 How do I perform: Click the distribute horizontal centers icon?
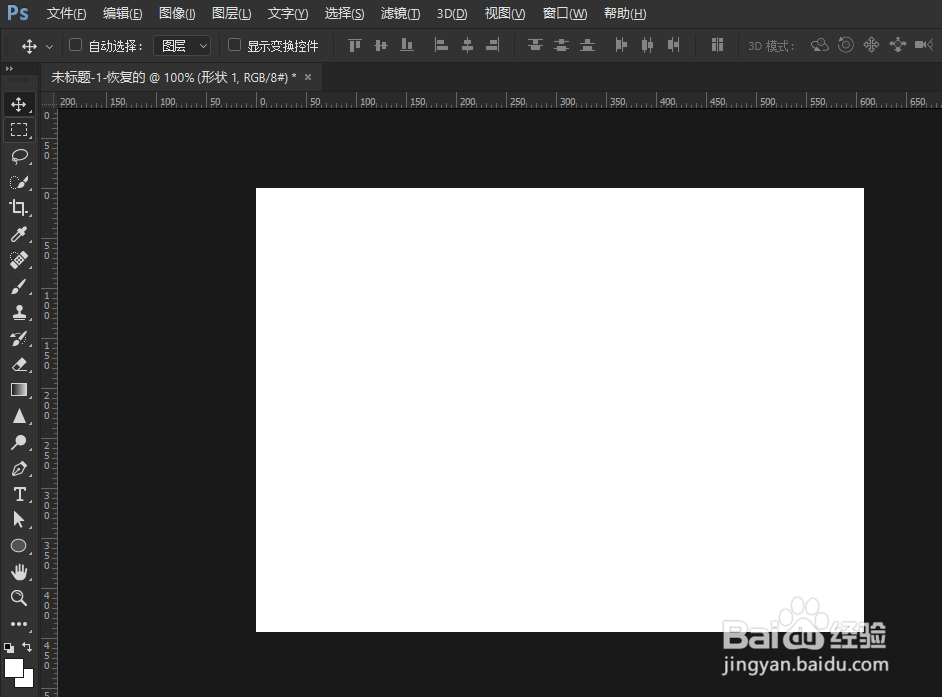(x=647, y=45)
